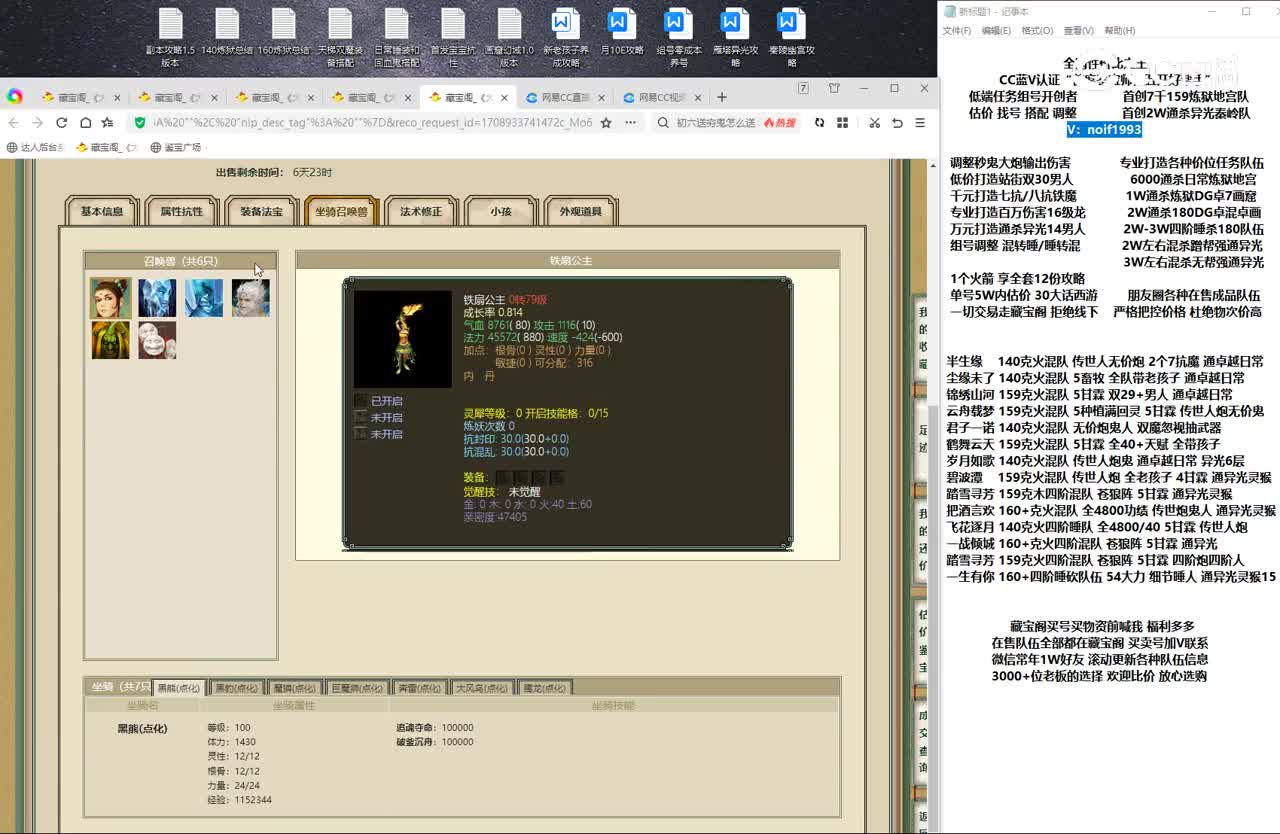Select the blue ice-faced summon portrait
The width and height of the screenshot is (1280, 834).
(x=204, y=298)
